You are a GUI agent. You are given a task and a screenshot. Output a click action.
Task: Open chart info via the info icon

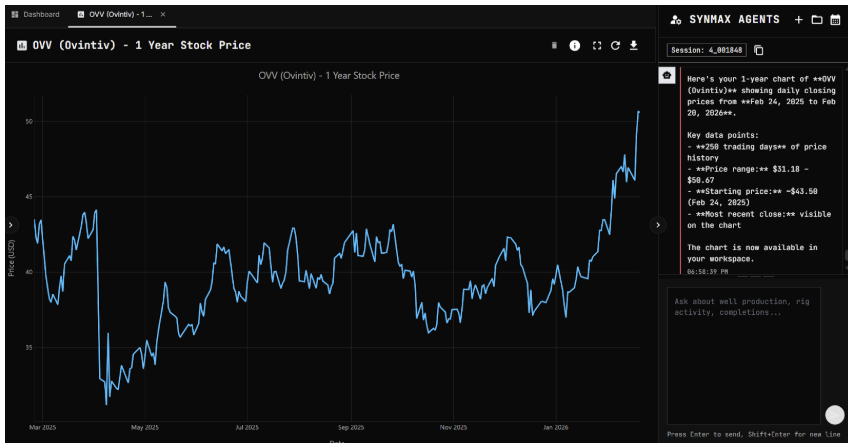pos(575,45)
